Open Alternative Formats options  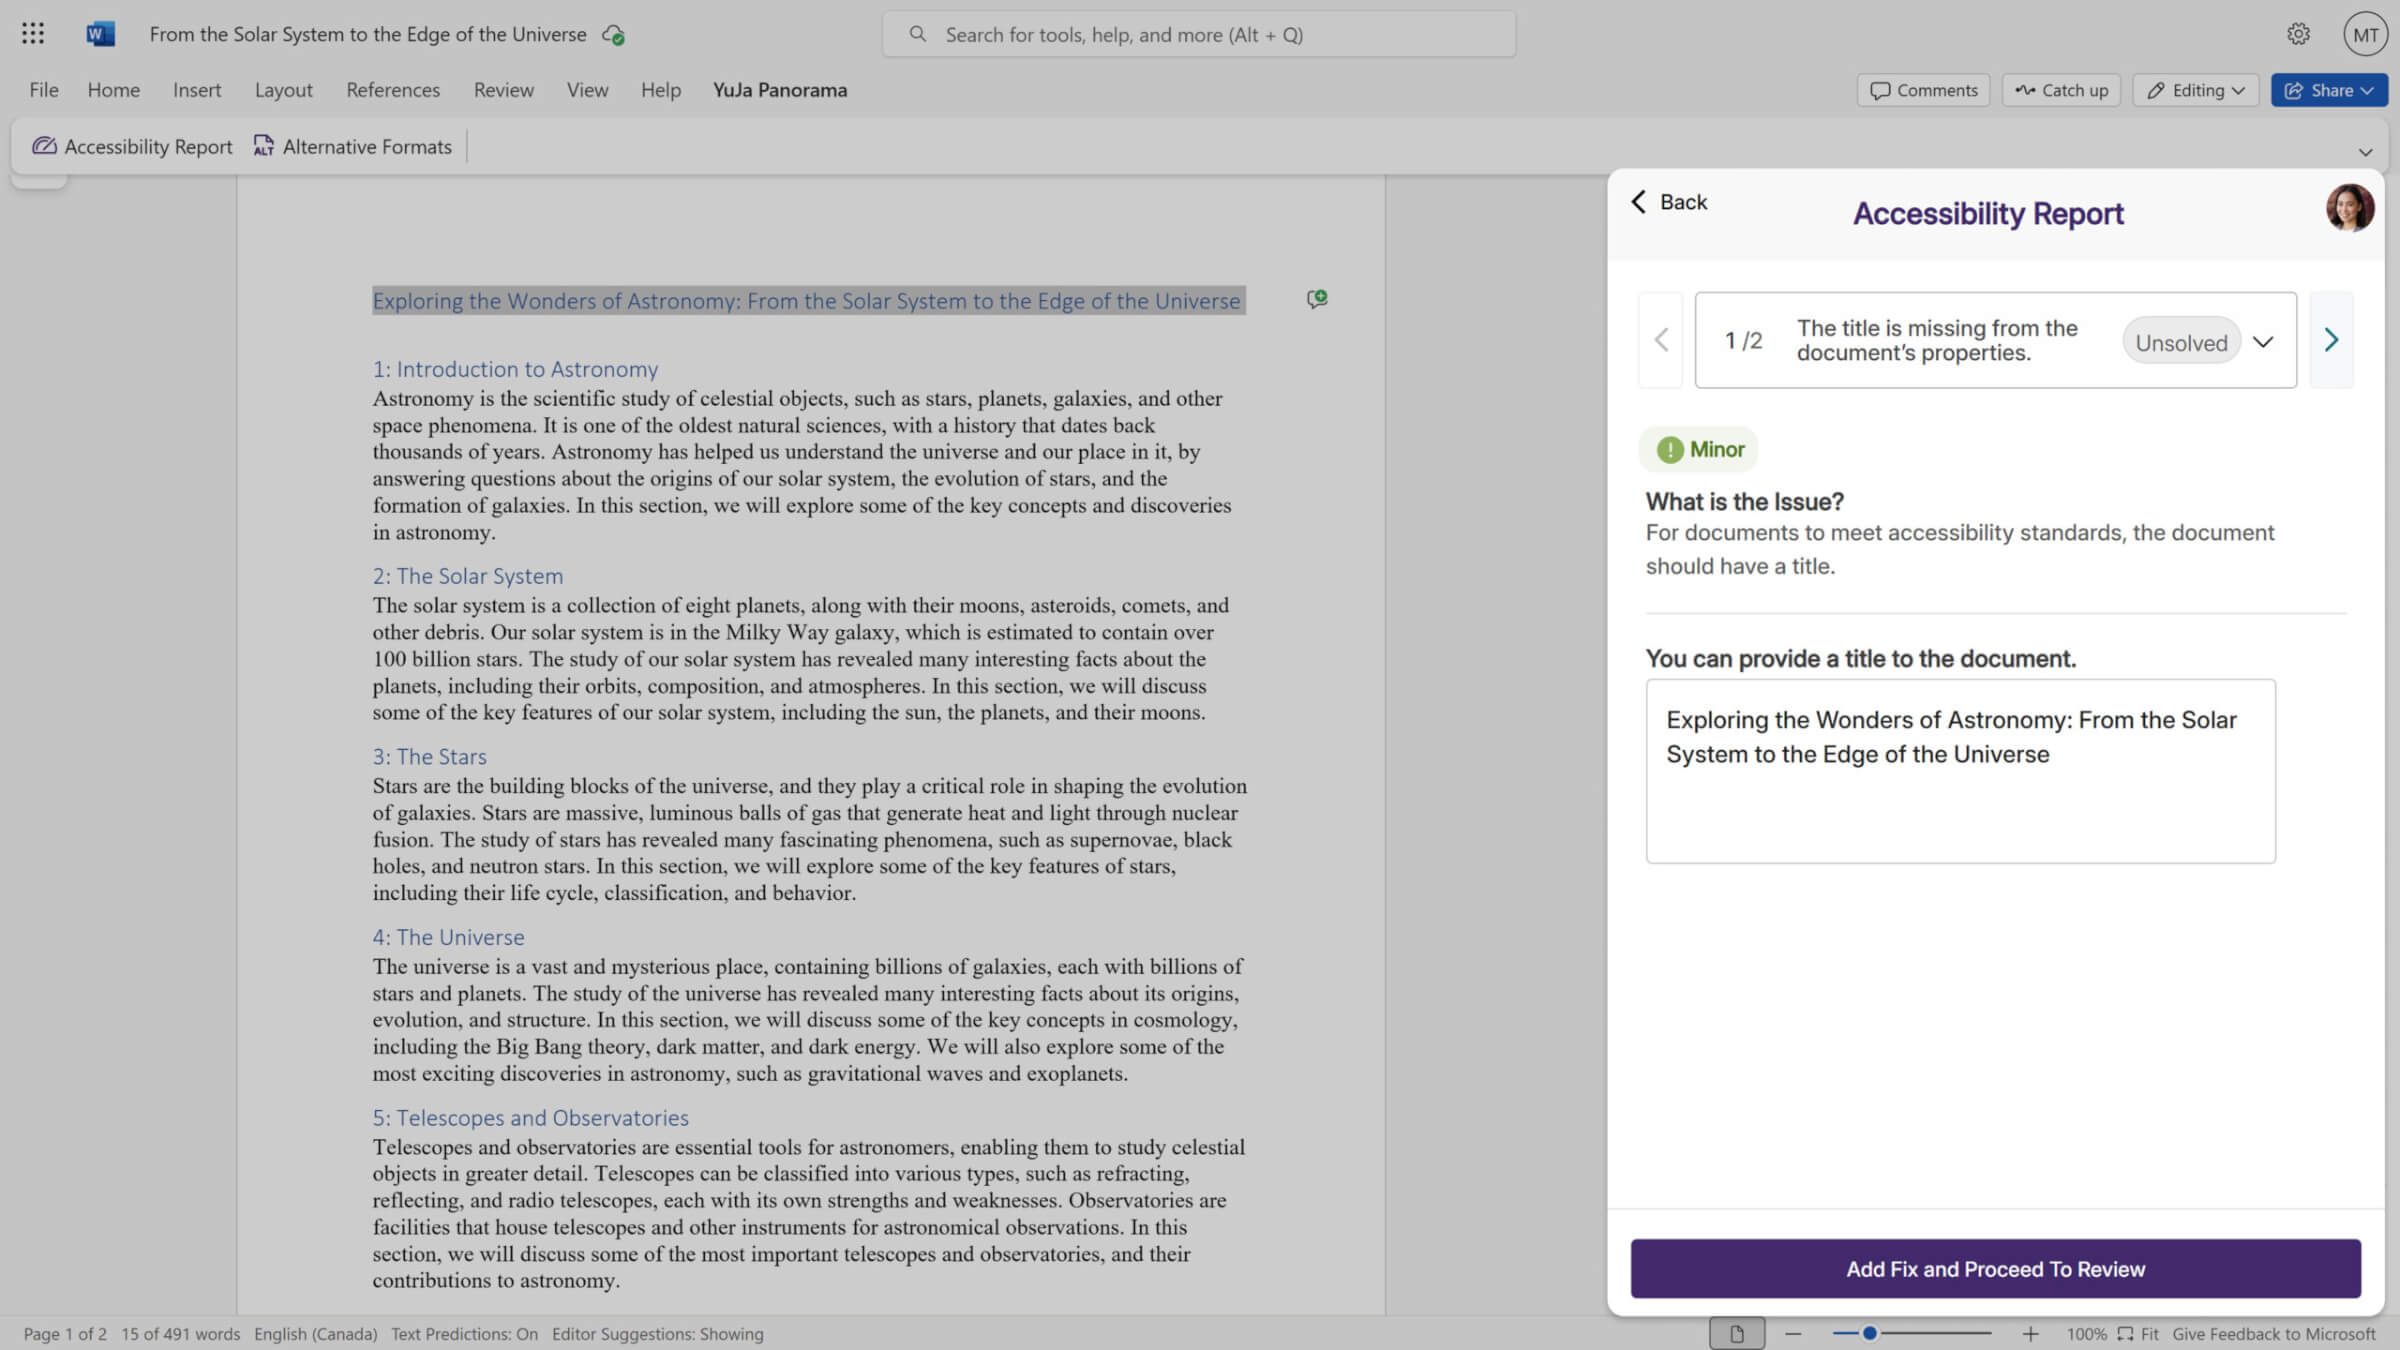352,146
